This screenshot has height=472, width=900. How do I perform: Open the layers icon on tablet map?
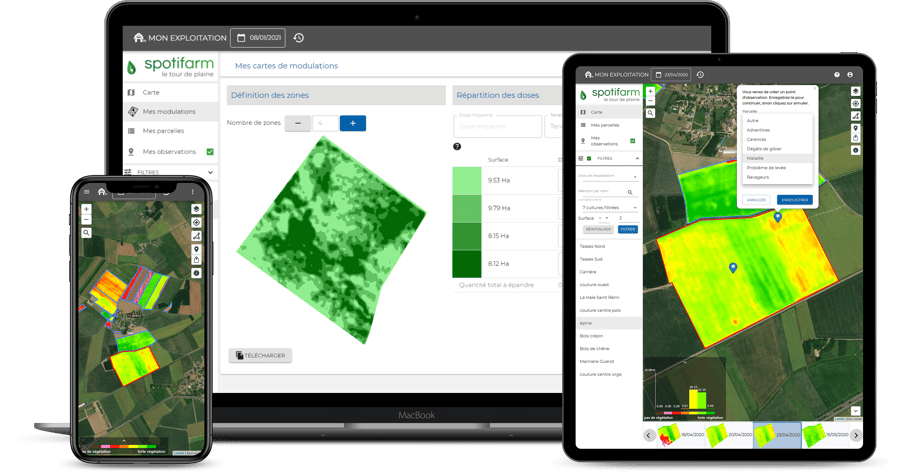pos(855,92)
